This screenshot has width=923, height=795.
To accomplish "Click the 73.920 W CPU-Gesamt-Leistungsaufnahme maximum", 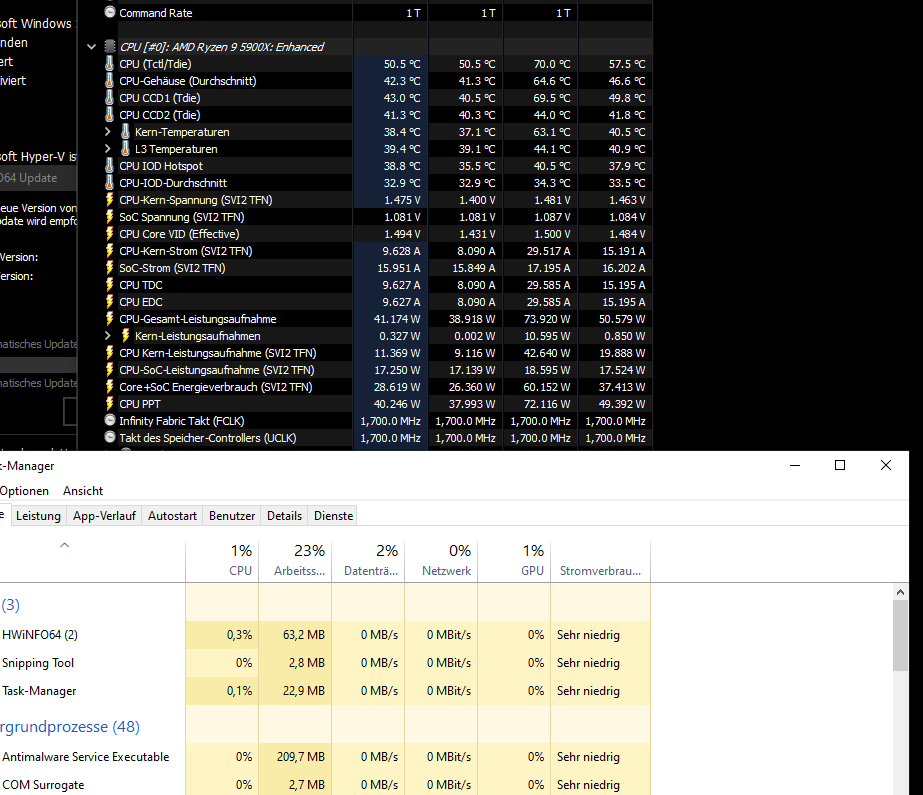I will click(547, 319).
